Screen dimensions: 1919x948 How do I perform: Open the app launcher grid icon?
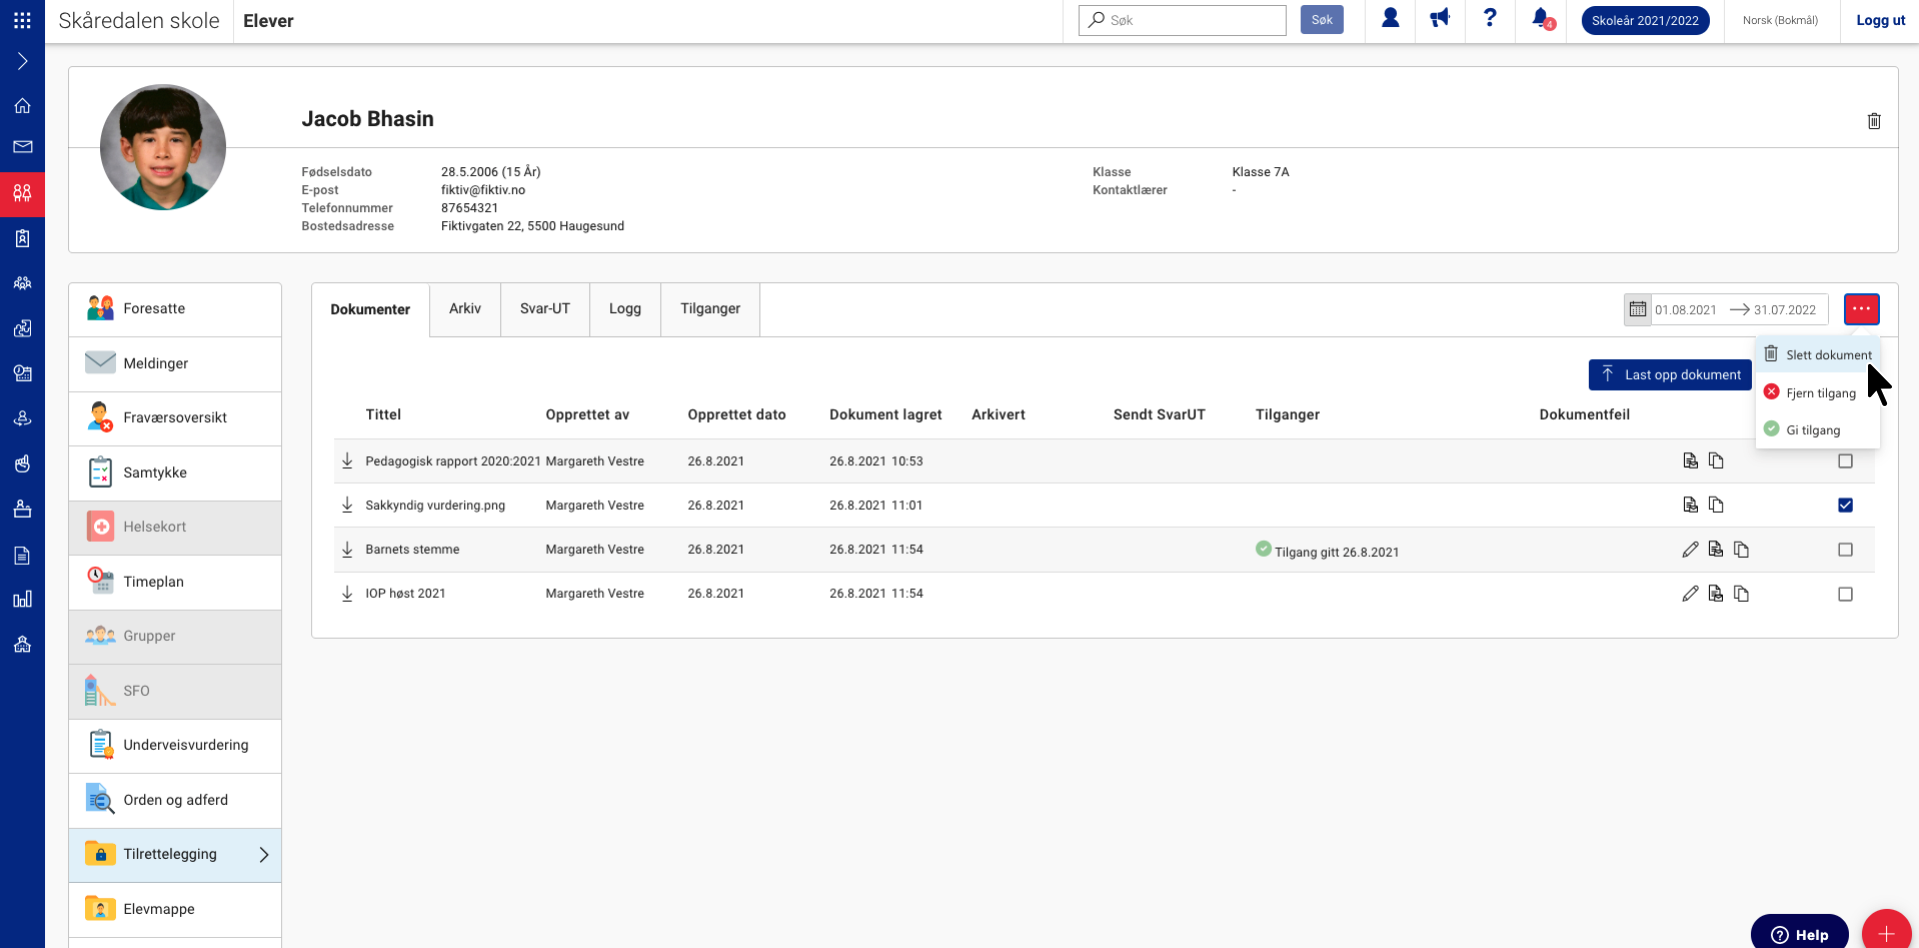(22, 20)
